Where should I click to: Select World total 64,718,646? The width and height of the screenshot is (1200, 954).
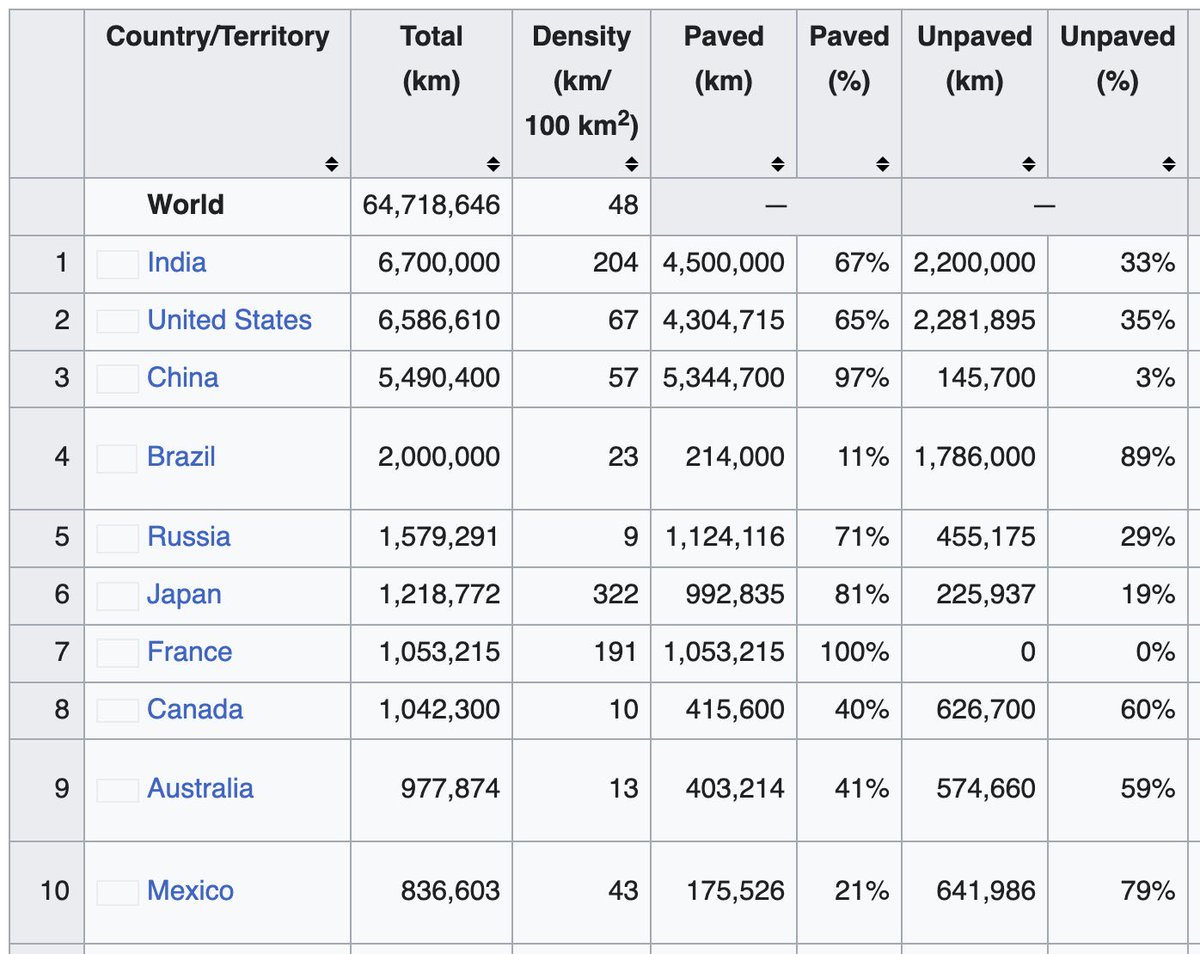[x=431, y=205]
